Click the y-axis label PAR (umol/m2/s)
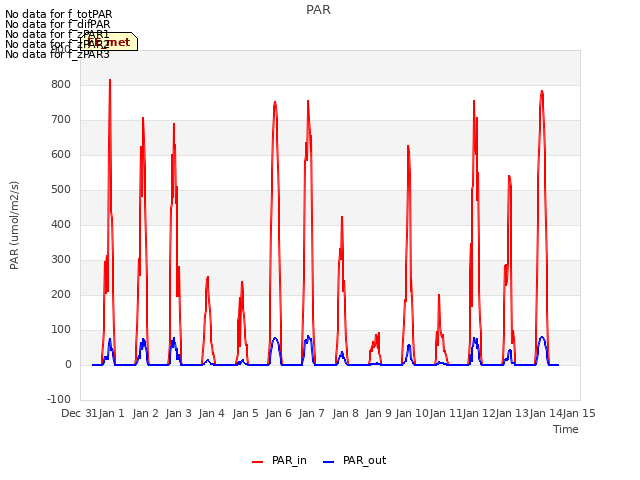Viewport: 640px width, 480px height. coord(14,225)
